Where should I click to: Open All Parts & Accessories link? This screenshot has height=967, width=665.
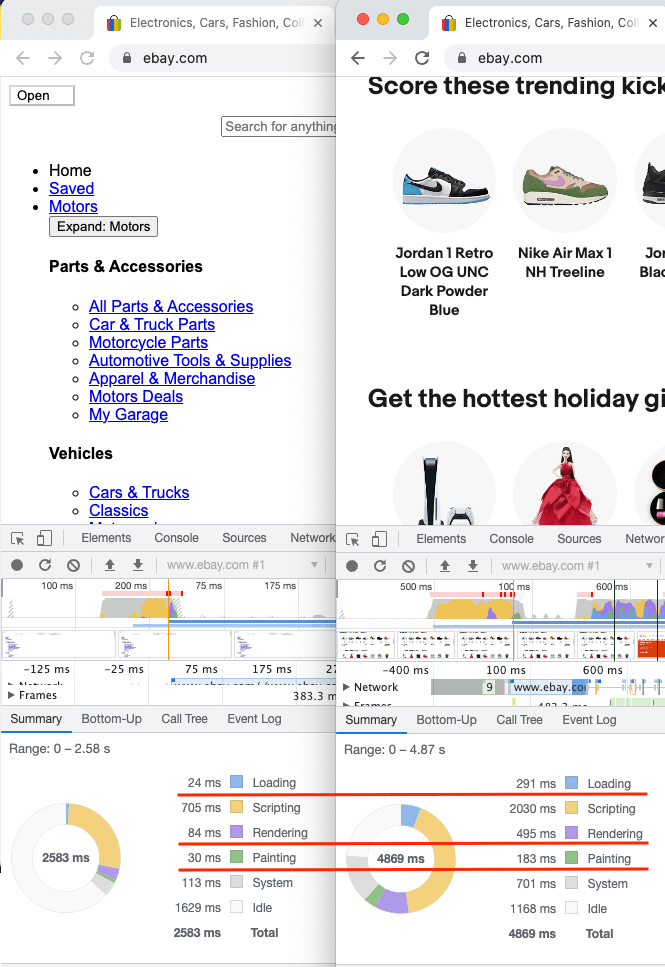(171, 307)
